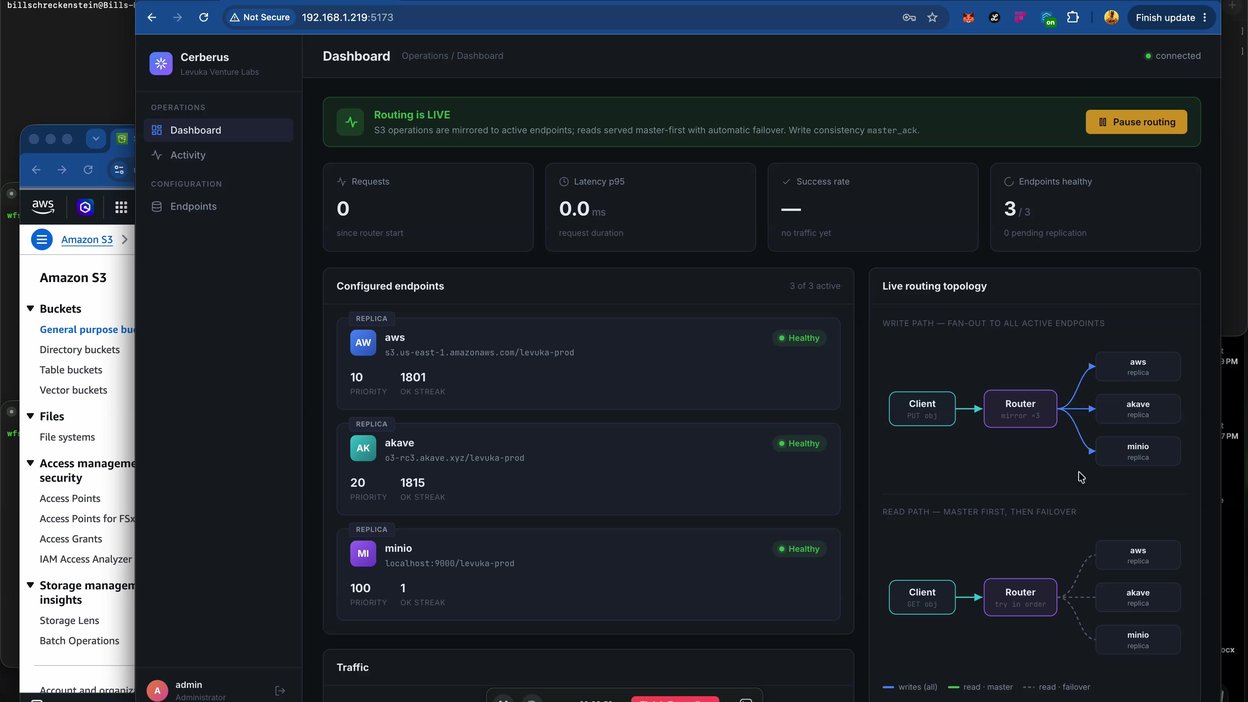Screen dimensions: 1248x702
Task: Click the browser back arrow in Cerberus window
Action: 152,17
